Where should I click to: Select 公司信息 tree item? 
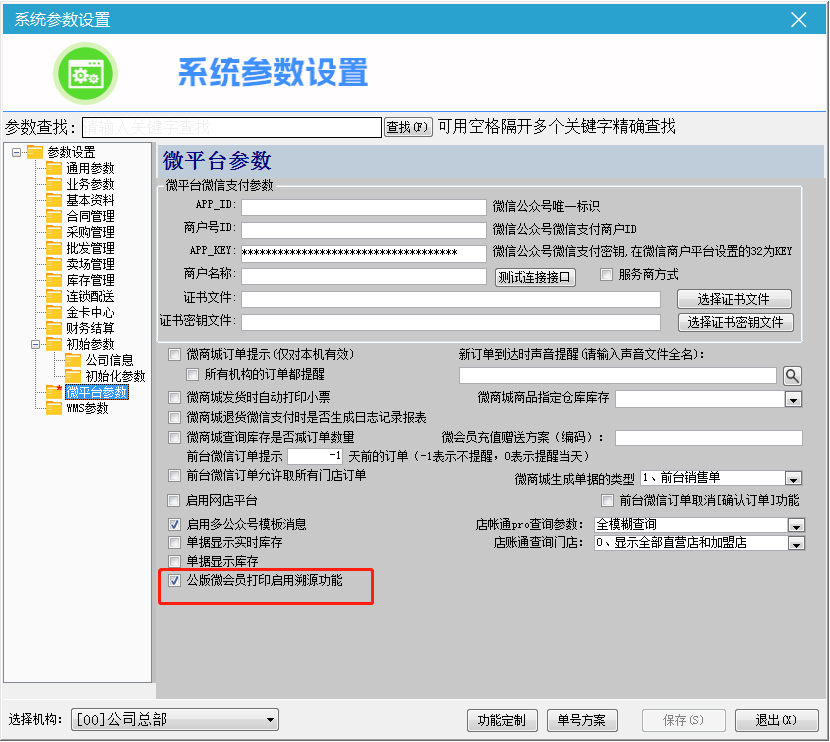[x=110, y=360]
